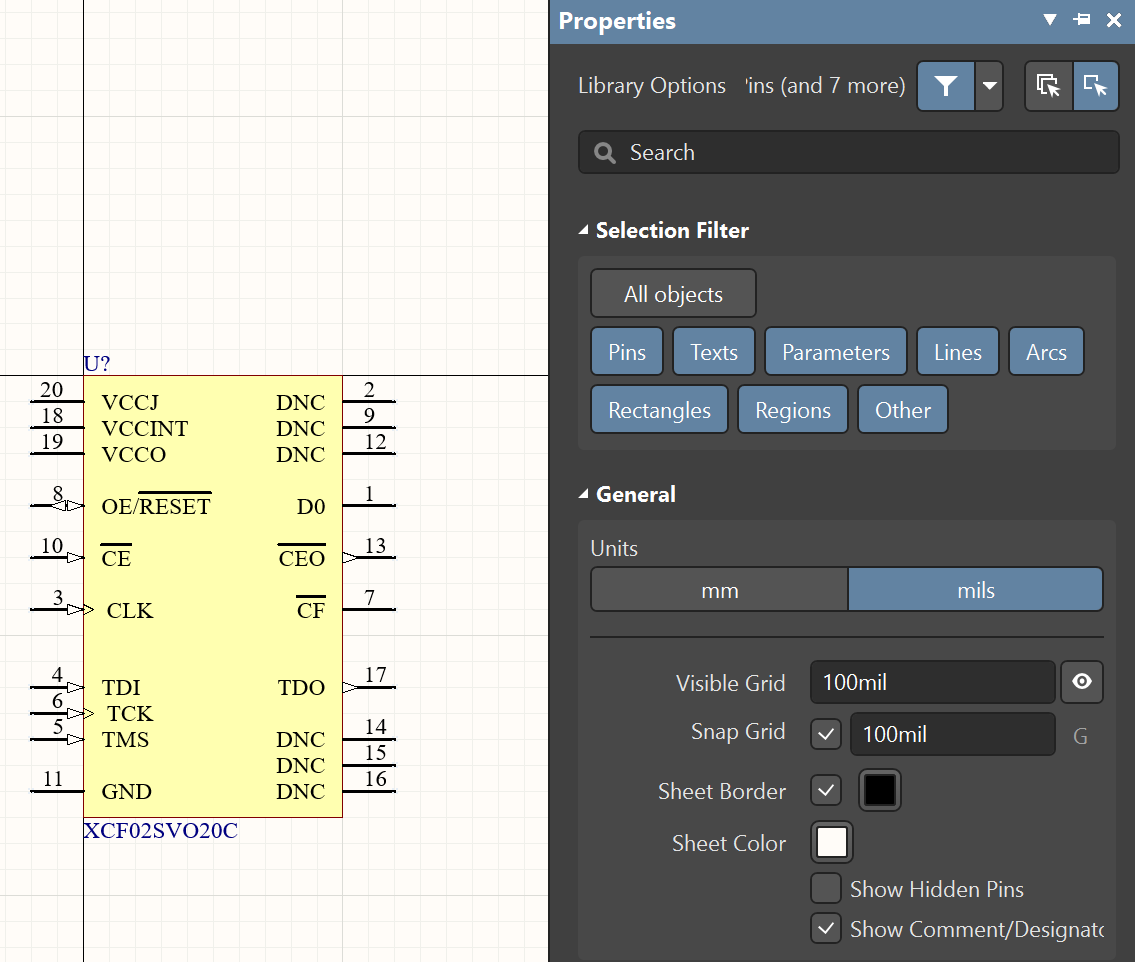This screenshot has width=1135, height=962.
Task: Open the filter dropdown arrow
Action: [989, 86]
